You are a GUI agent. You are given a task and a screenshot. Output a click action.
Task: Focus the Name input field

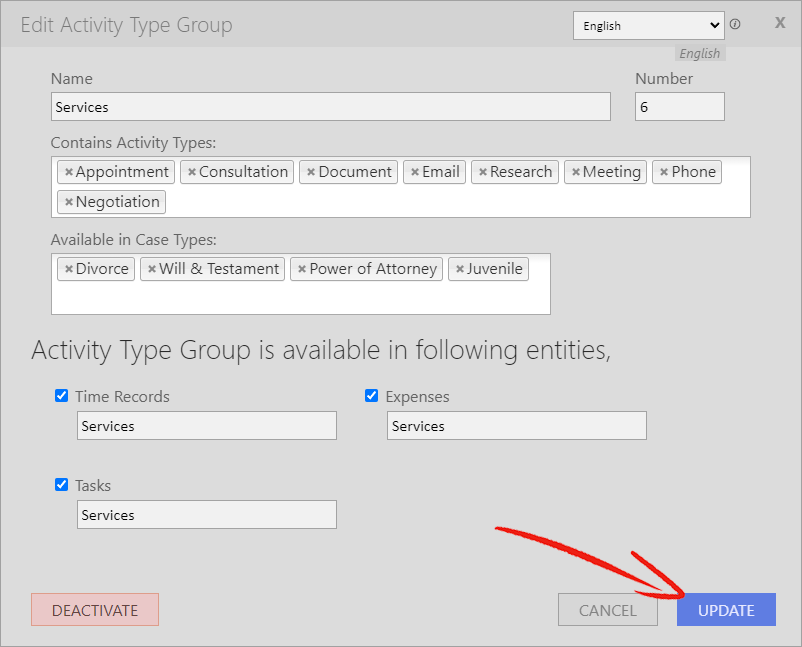tap(331, 106)
